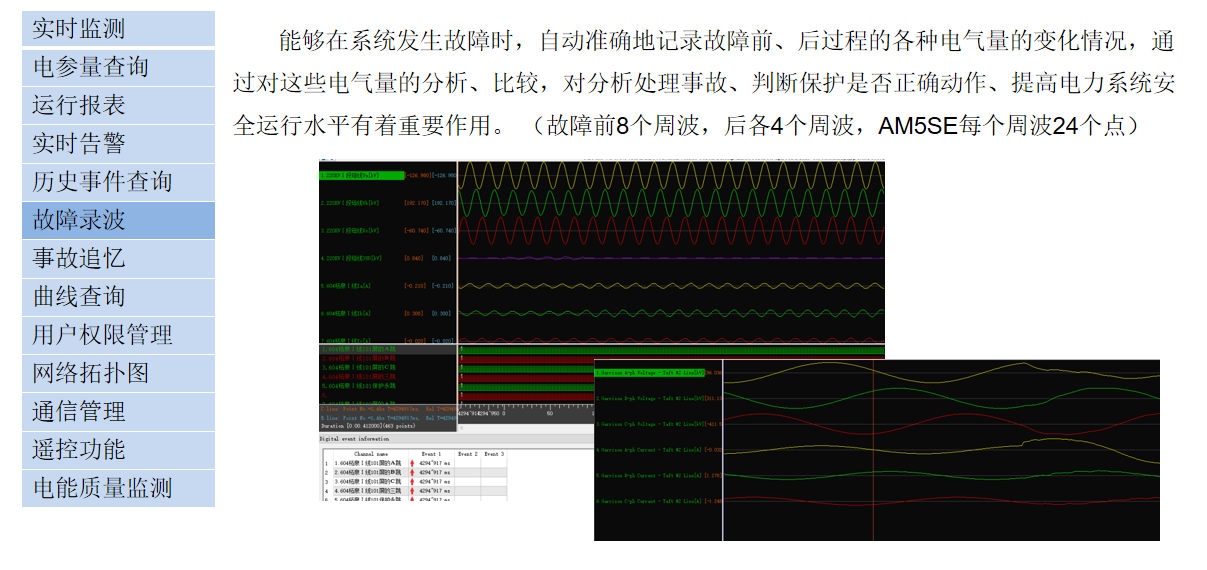Select Garrison B-ph Current channel row
This screenshot has width=1207, height=570.
658,475
